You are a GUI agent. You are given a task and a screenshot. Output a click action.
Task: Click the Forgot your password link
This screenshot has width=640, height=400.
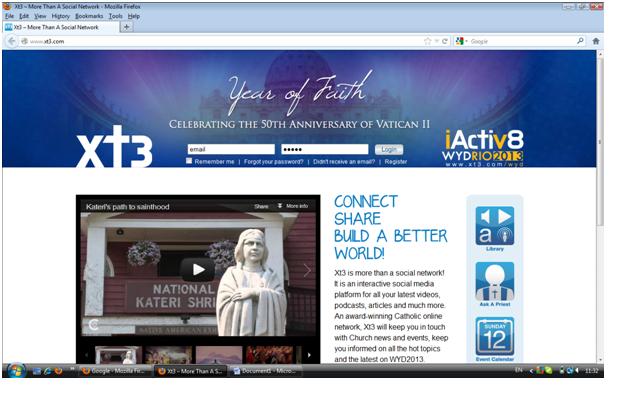click(x=273, y=161)
